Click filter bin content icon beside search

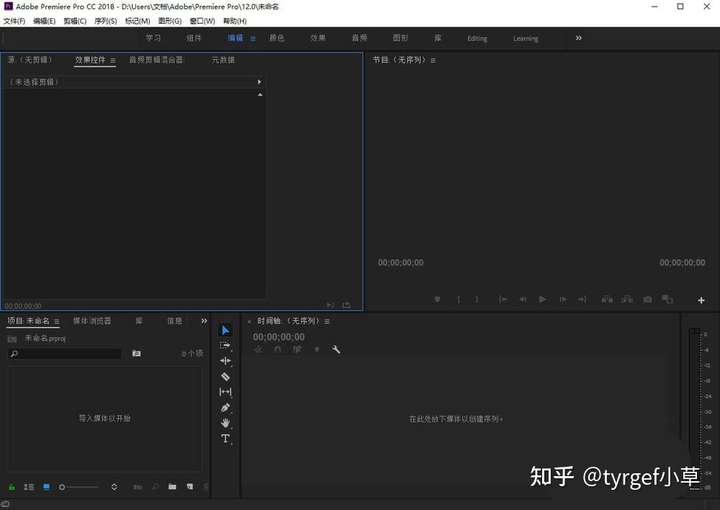tap(136, 353)
